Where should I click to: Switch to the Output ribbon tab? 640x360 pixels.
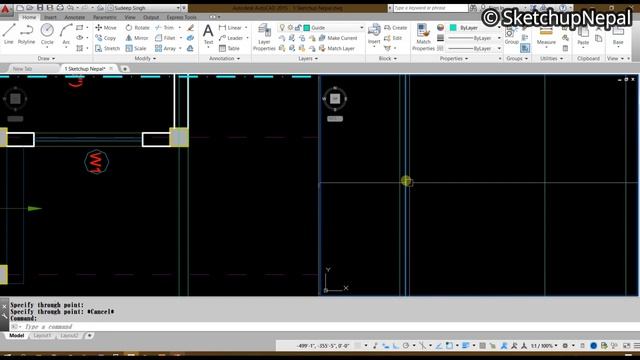point(151,17)
